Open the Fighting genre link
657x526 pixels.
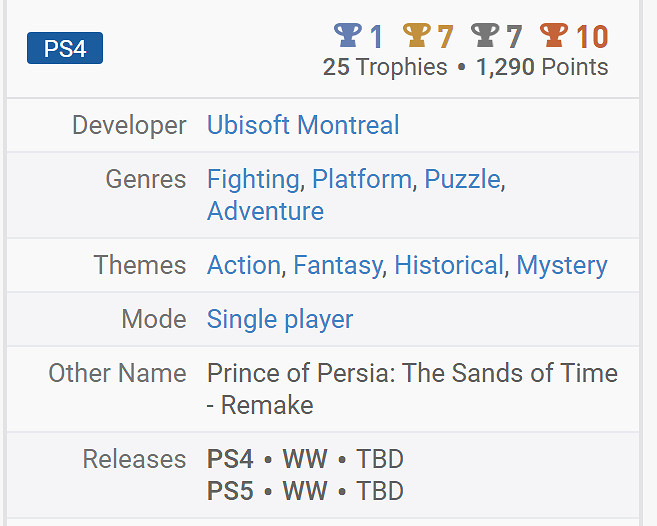[x=252, y=179]
